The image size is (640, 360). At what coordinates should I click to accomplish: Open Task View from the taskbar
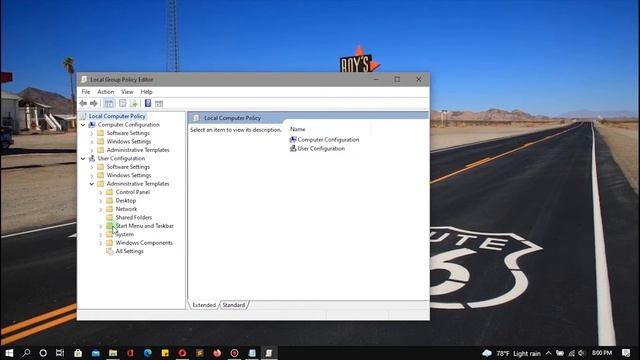click(60, 353)
